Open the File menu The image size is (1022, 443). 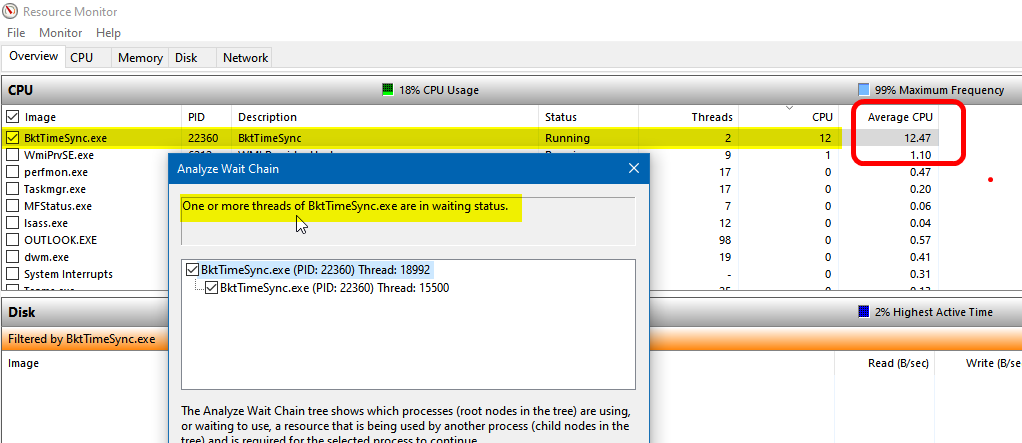point(16,33)
